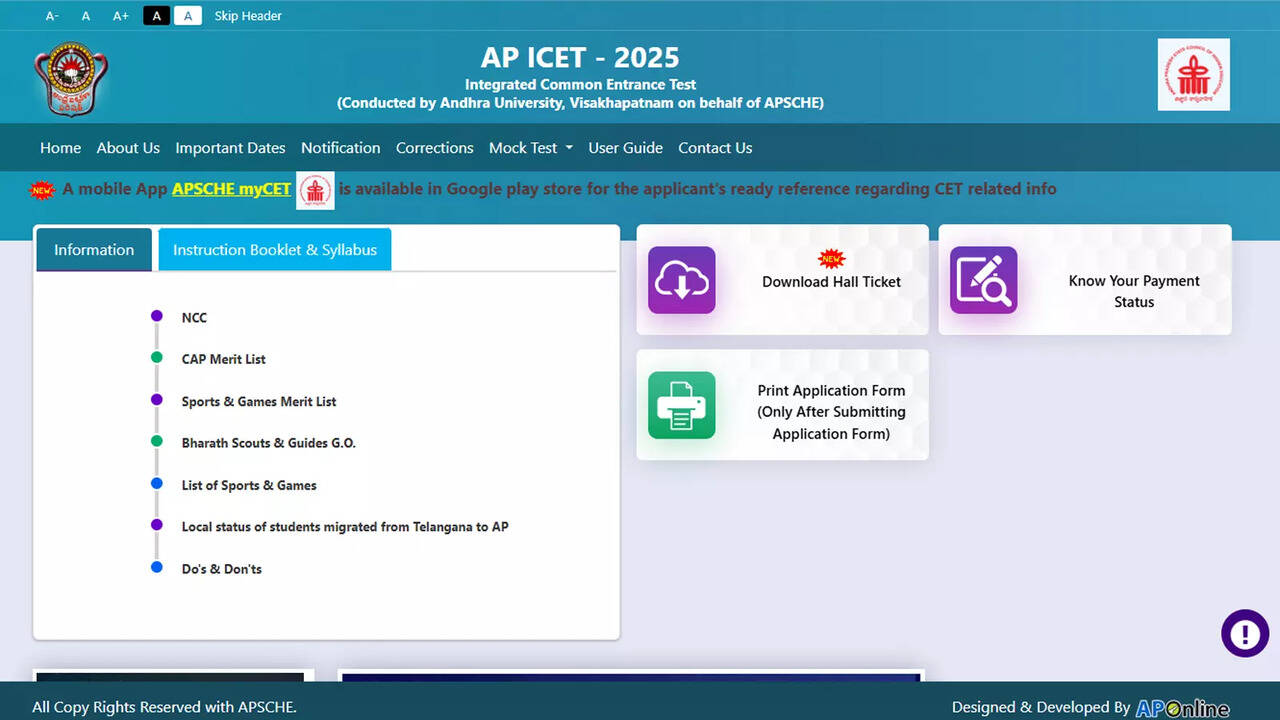This screenshot has width=1280, height=720.
Task: Open the Important Dates menu item
Action: tap(230, 148)
